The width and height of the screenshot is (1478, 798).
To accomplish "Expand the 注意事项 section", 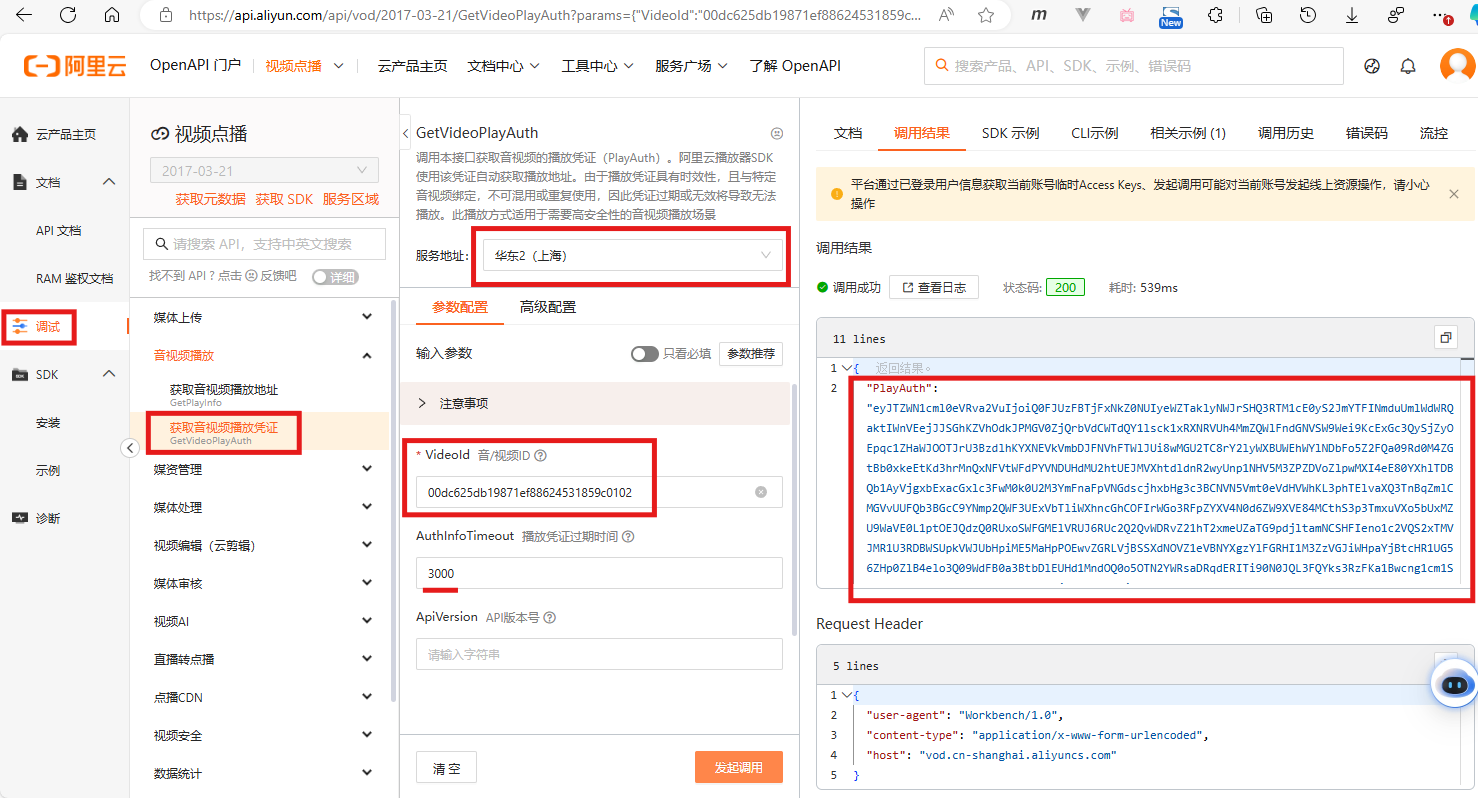I will tap(594, 403).
